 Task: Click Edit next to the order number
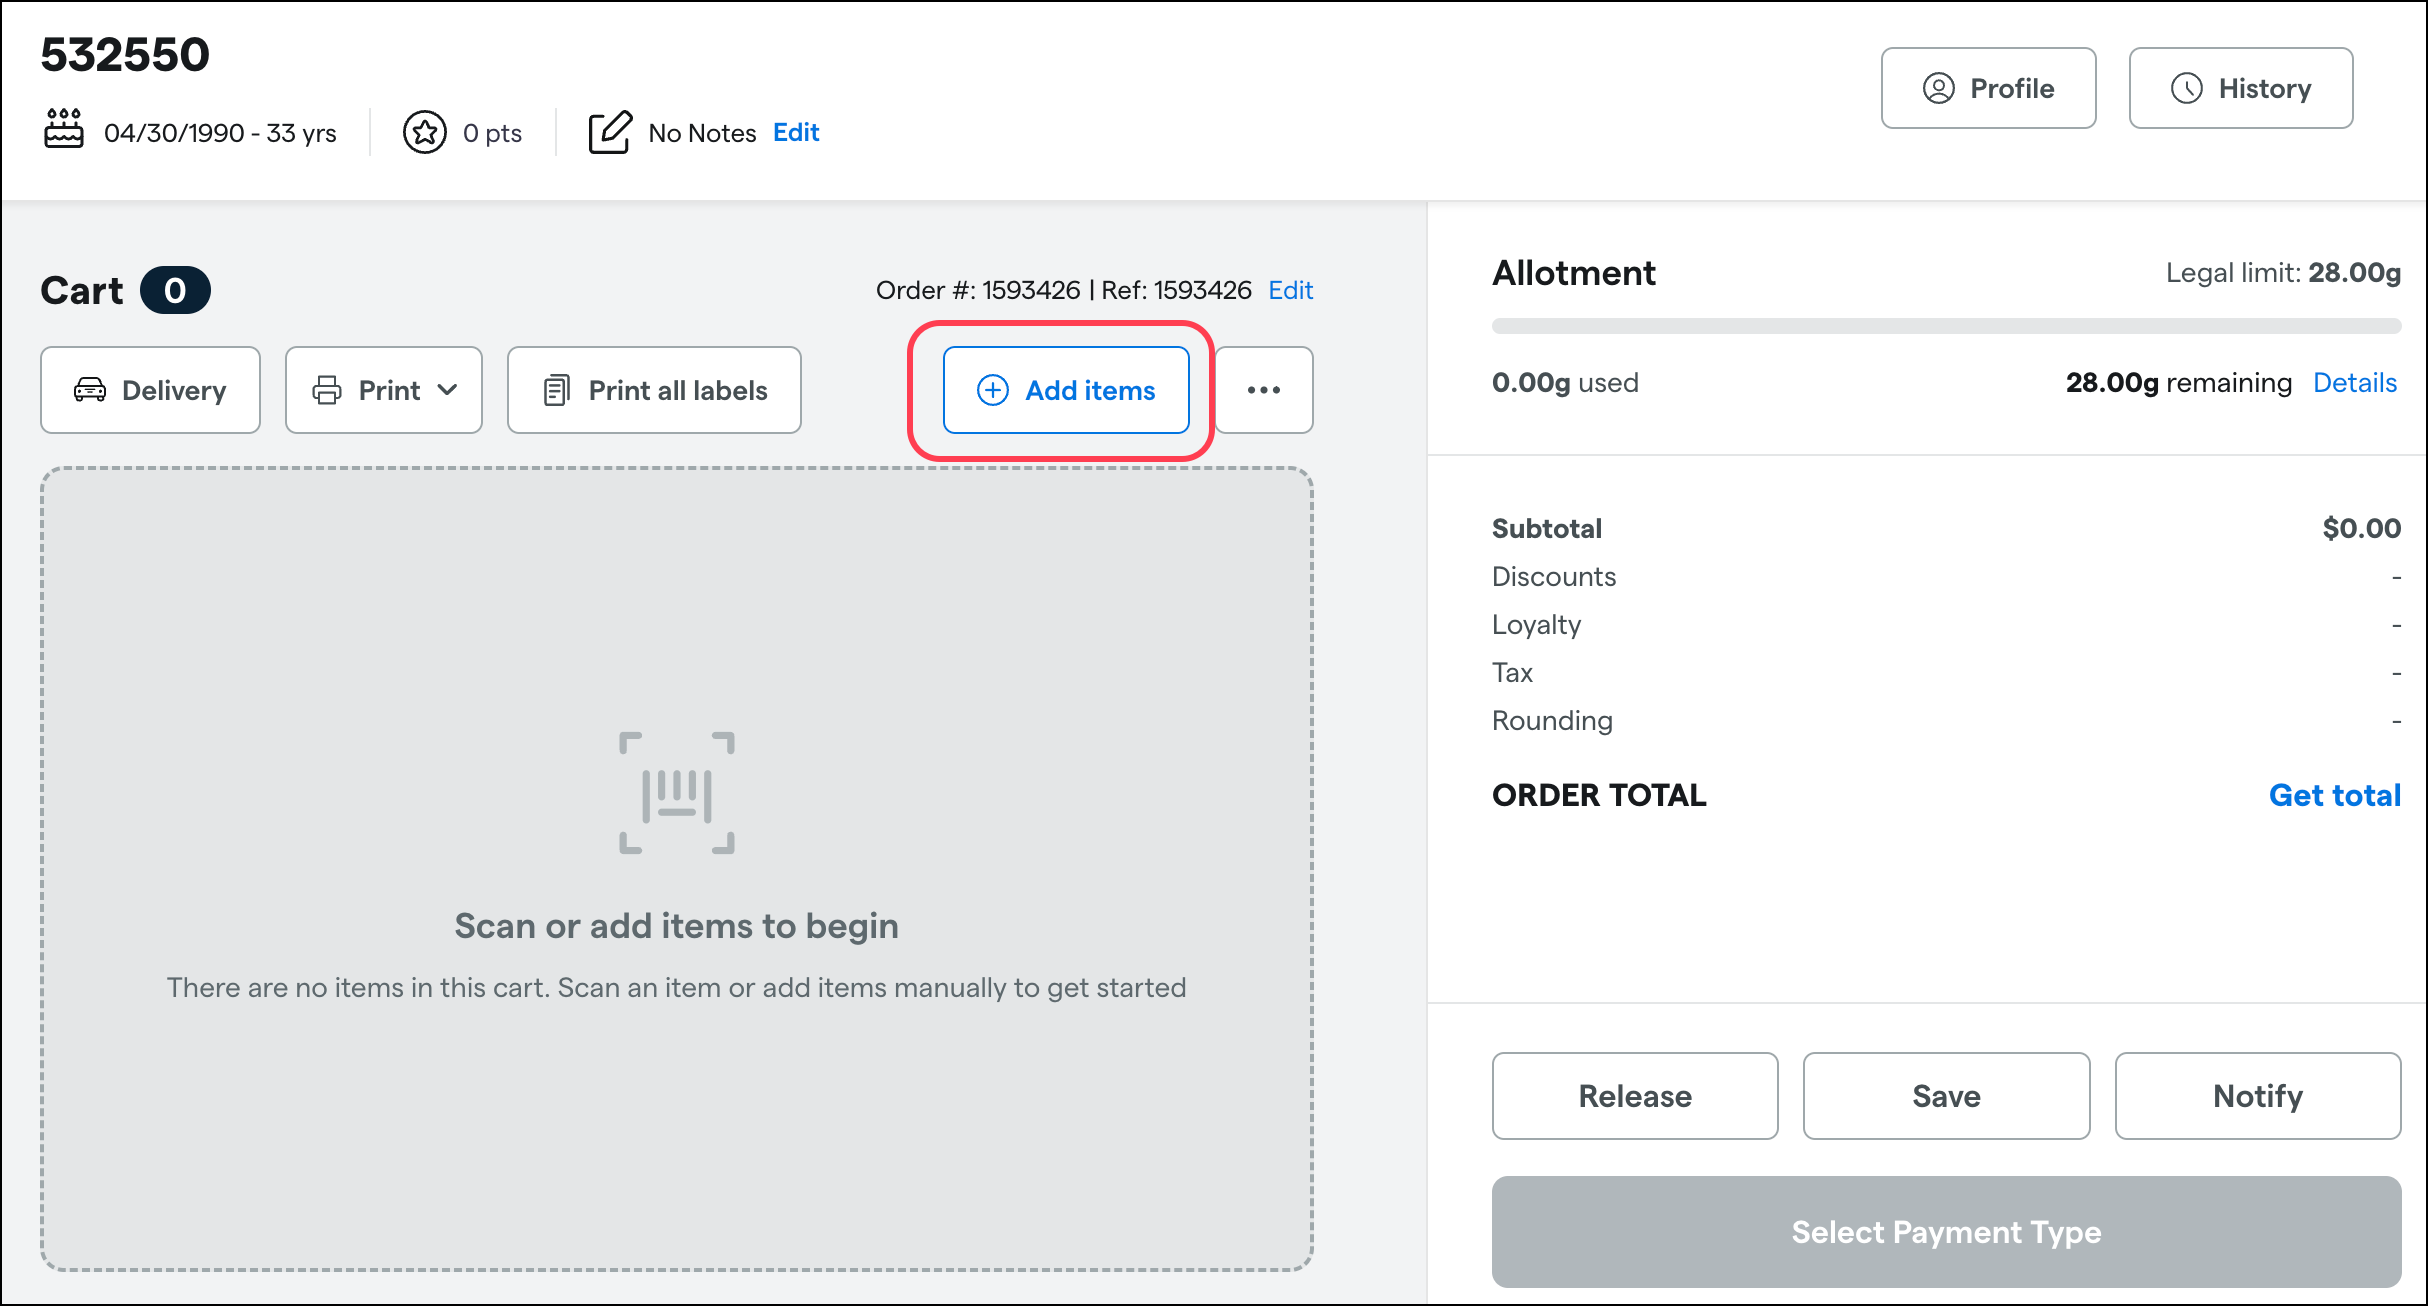(x=1291, y=290)
